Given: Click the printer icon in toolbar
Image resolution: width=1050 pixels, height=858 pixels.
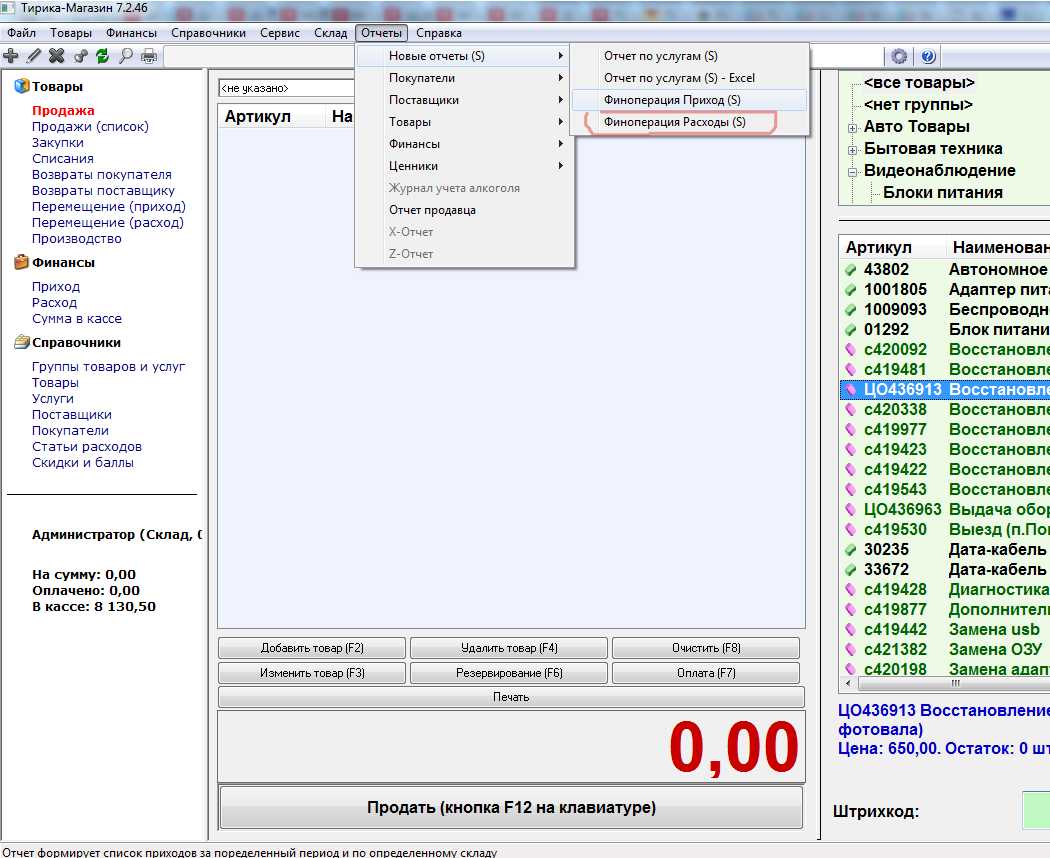Looking at the screenshot, I should click(x=149, y=56).
